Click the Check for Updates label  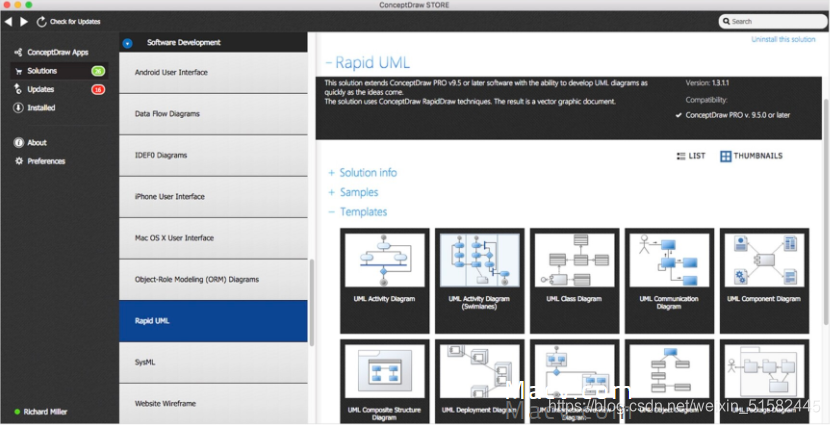click(x=75, y=22)
